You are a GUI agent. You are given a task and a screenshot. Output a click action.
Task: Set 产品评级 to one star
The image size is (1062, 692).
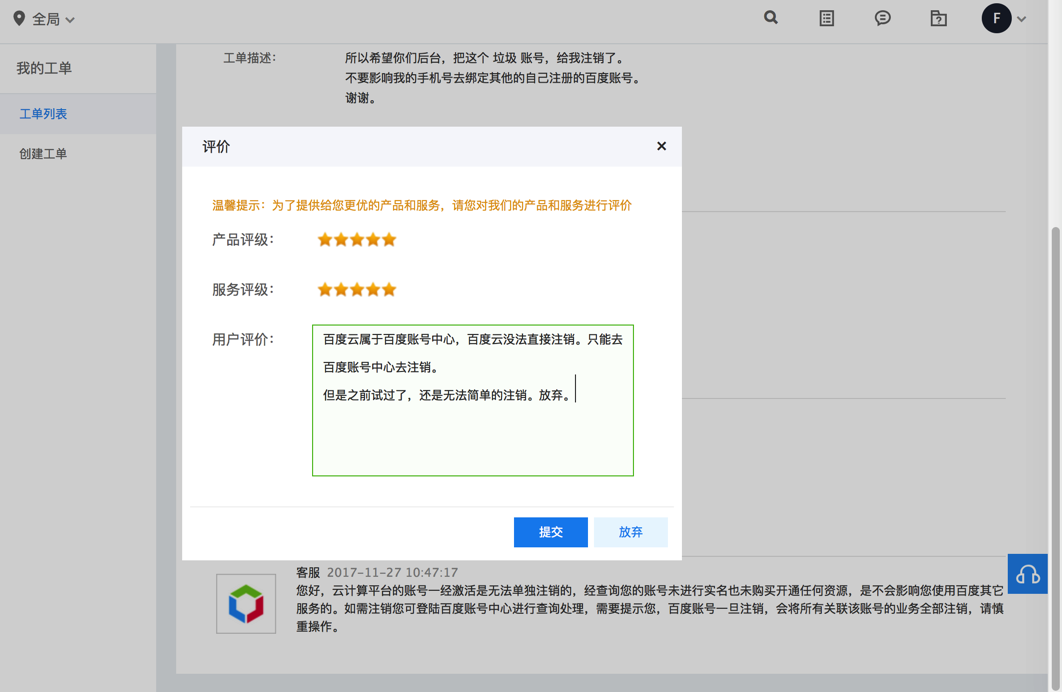point(325,240)
